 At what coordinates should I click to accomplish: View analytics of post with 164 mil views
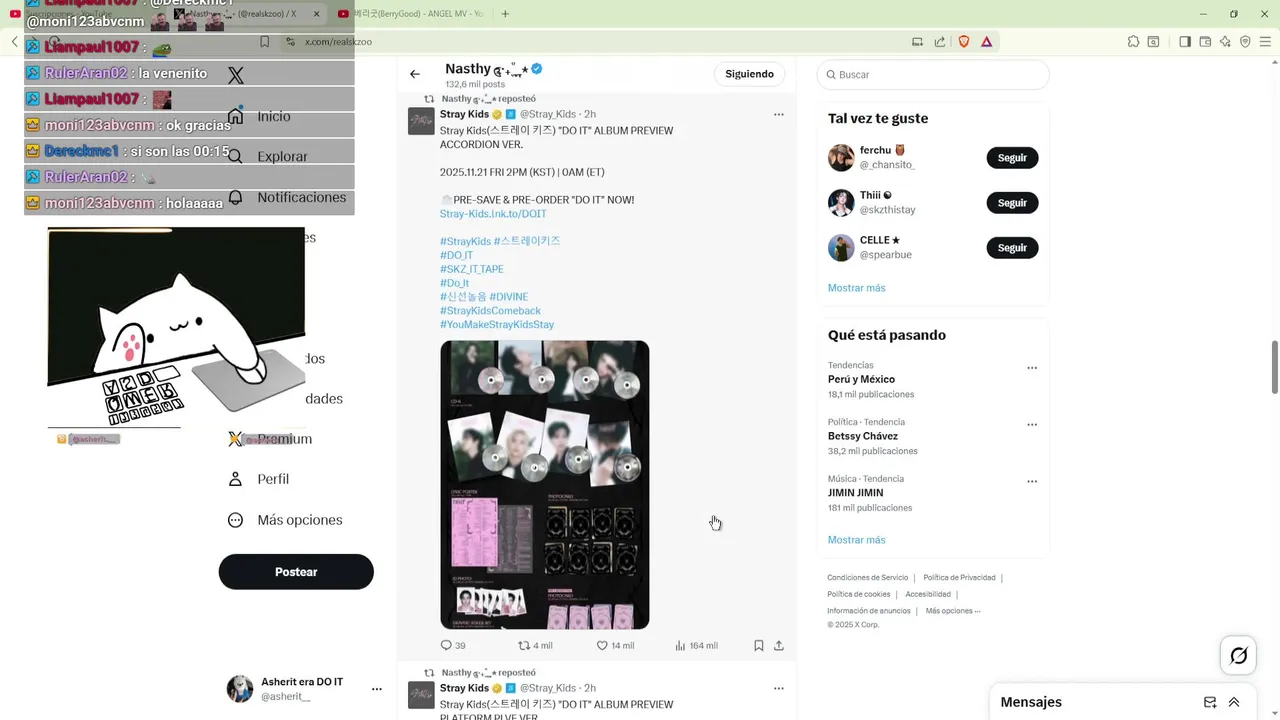696,645
